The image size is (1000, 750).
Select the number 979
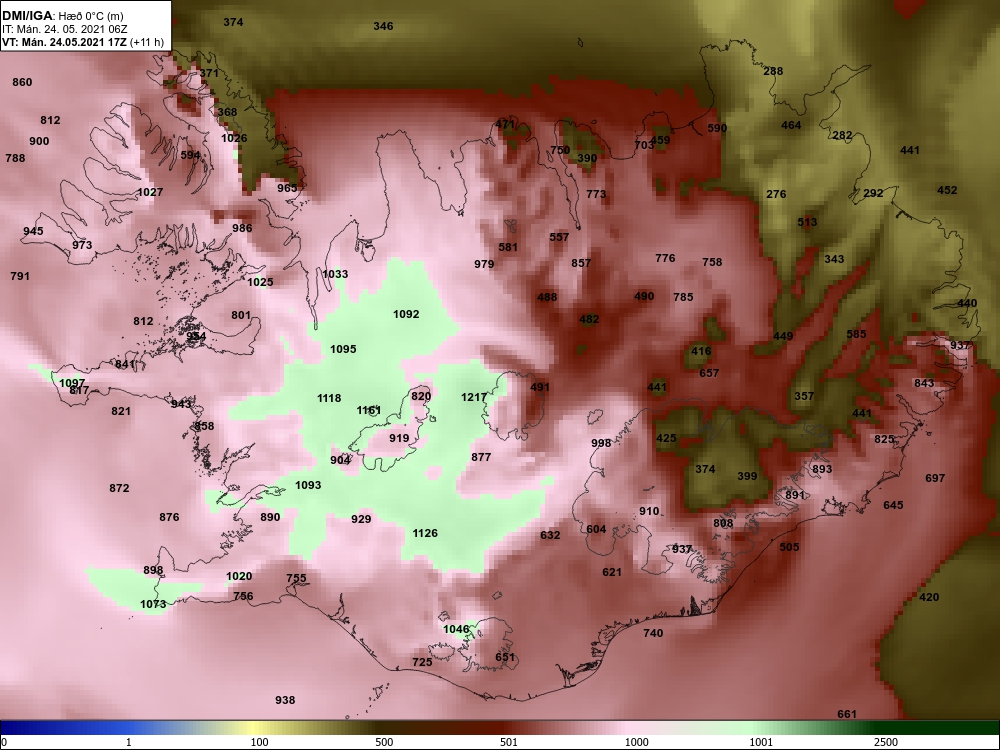484,264
